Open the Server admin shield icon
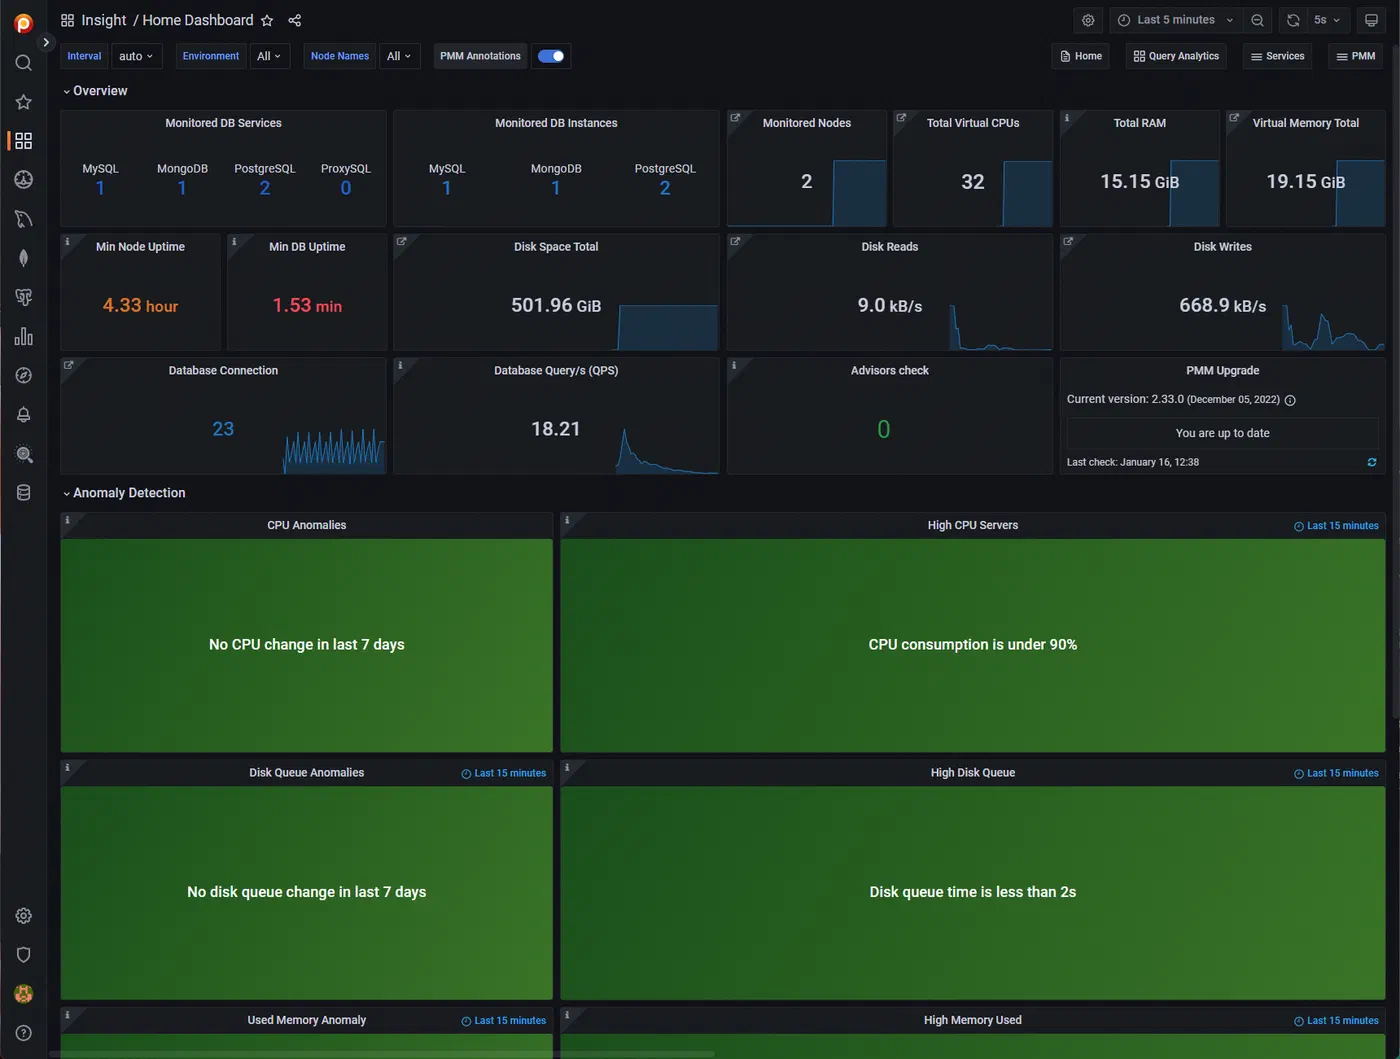 (23, 955)
